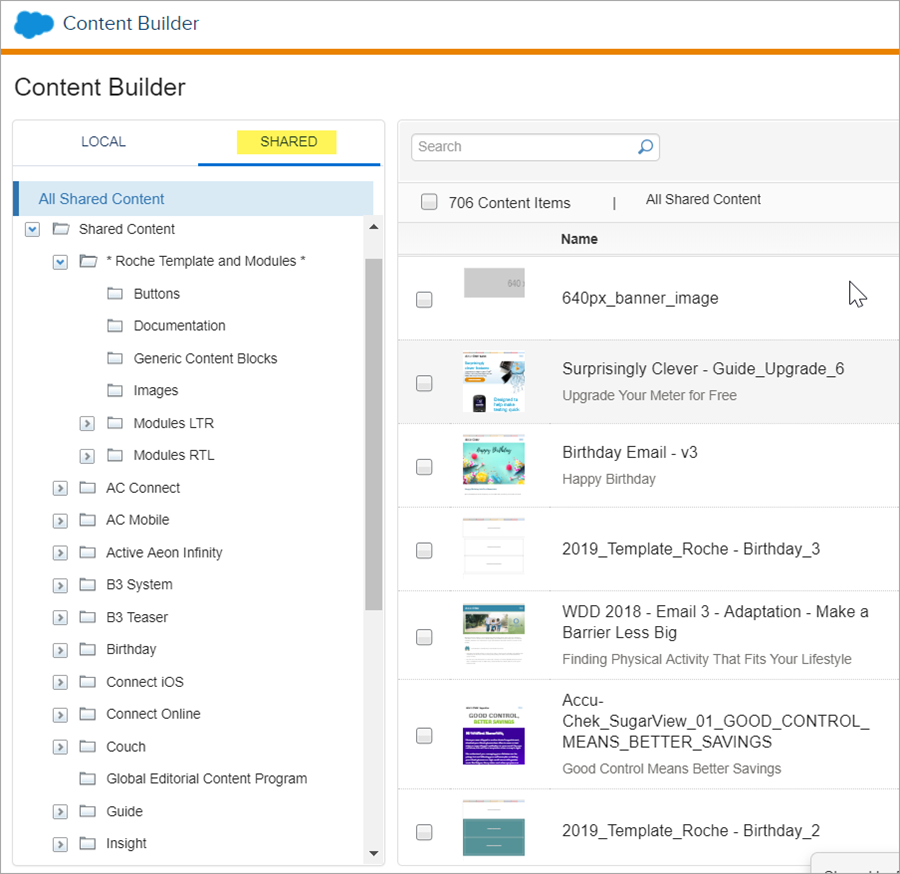The height and width of the screenshot is (874, 900).
Task: Expand the Modules LTR folder
Action: [87, 424]
